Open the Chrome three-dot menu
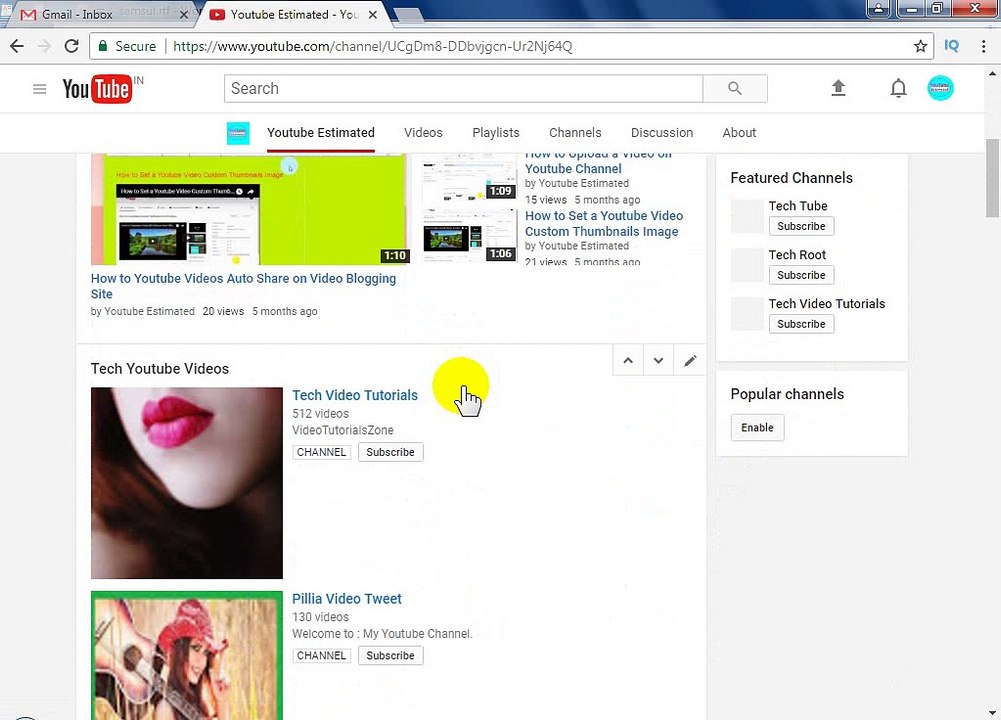This screenshot has width=1001, height=720. pyautogui.click(x=983, y=46)
